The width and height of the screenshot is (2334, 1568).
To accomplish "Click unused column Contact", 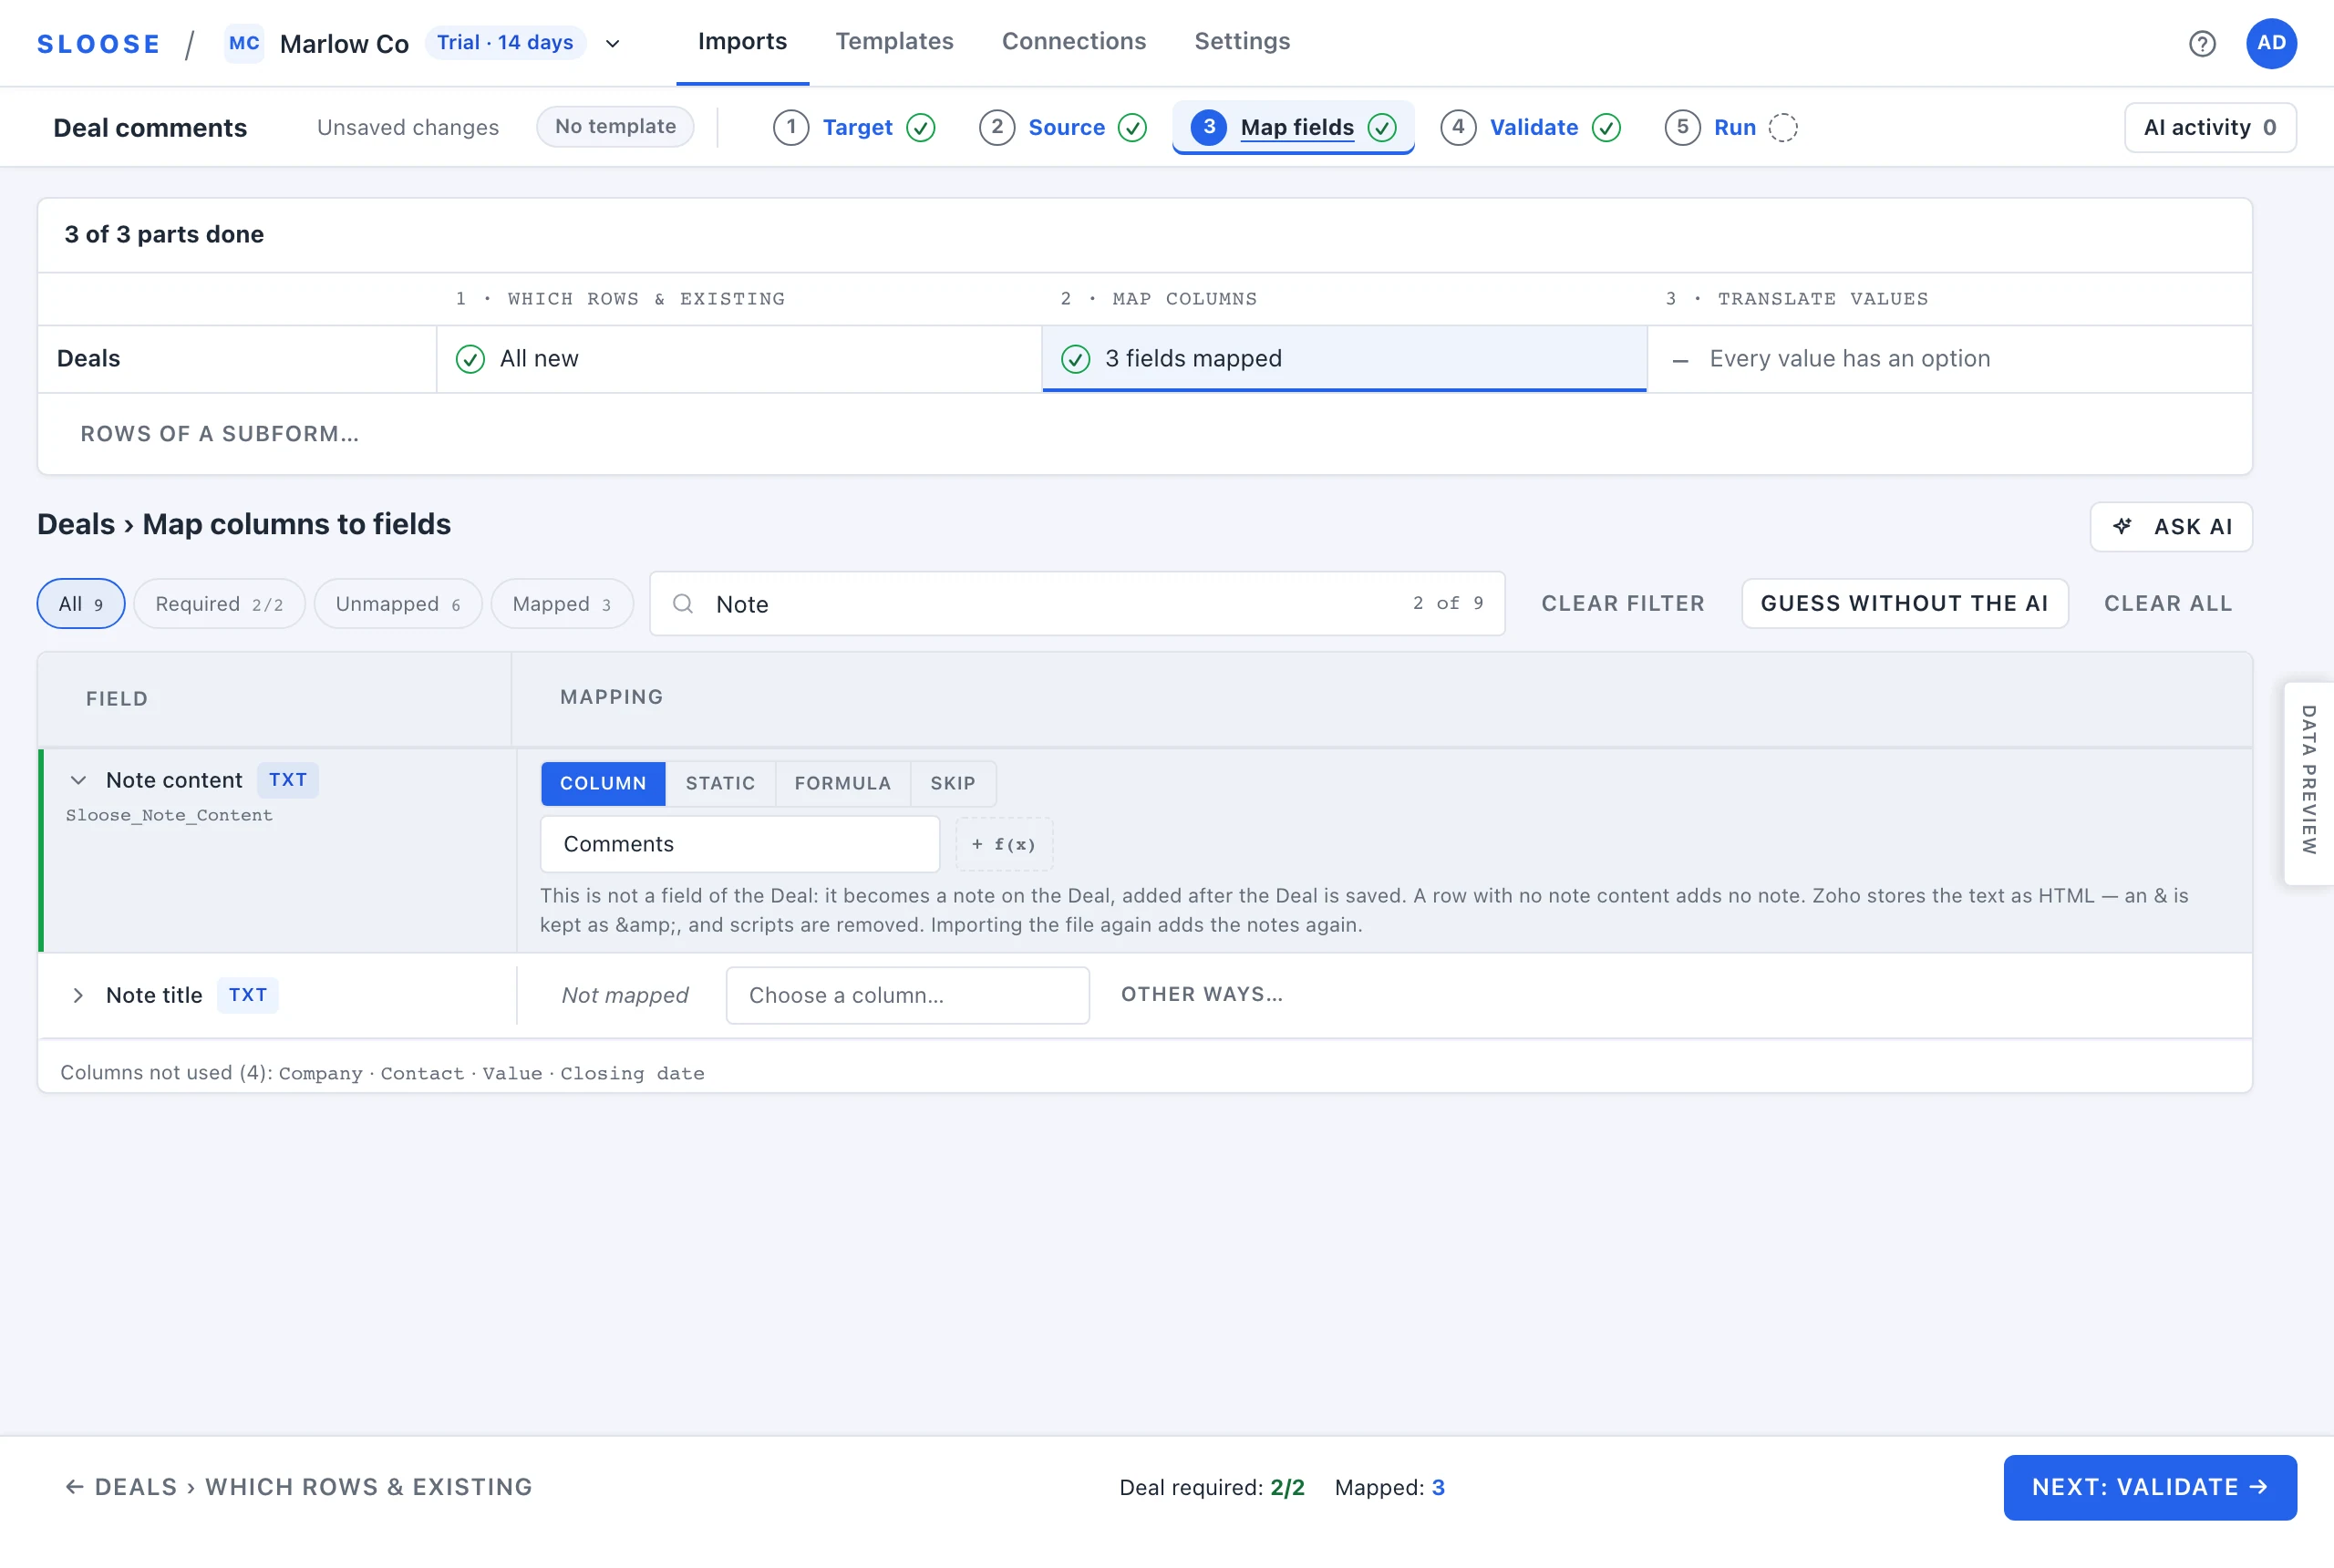I will [x=422, y=1073].
